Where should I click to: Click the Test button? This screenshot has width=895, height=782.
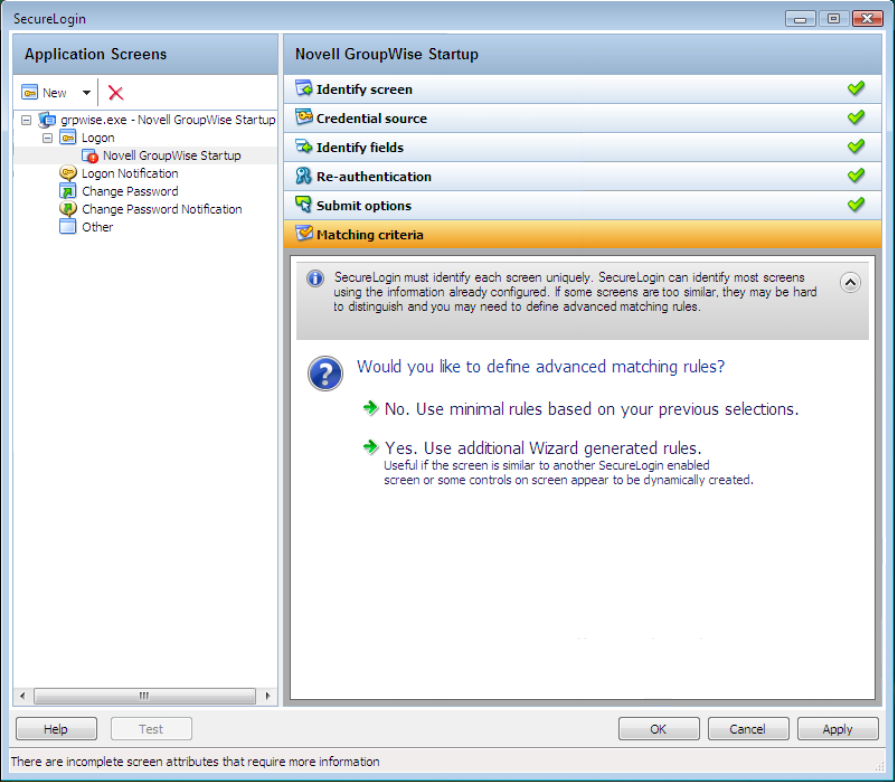151,729
